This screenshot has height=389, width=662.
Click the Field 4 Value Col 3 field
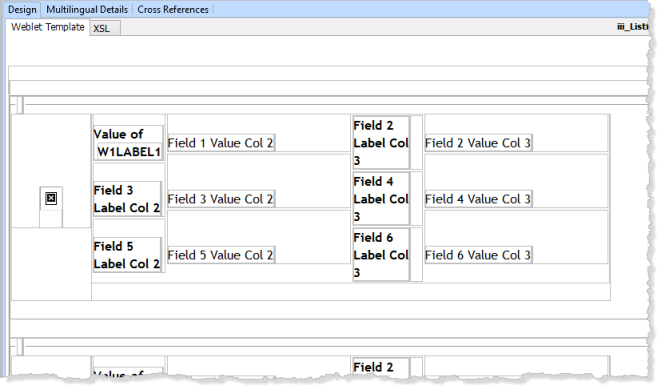(x=478, y=199)
